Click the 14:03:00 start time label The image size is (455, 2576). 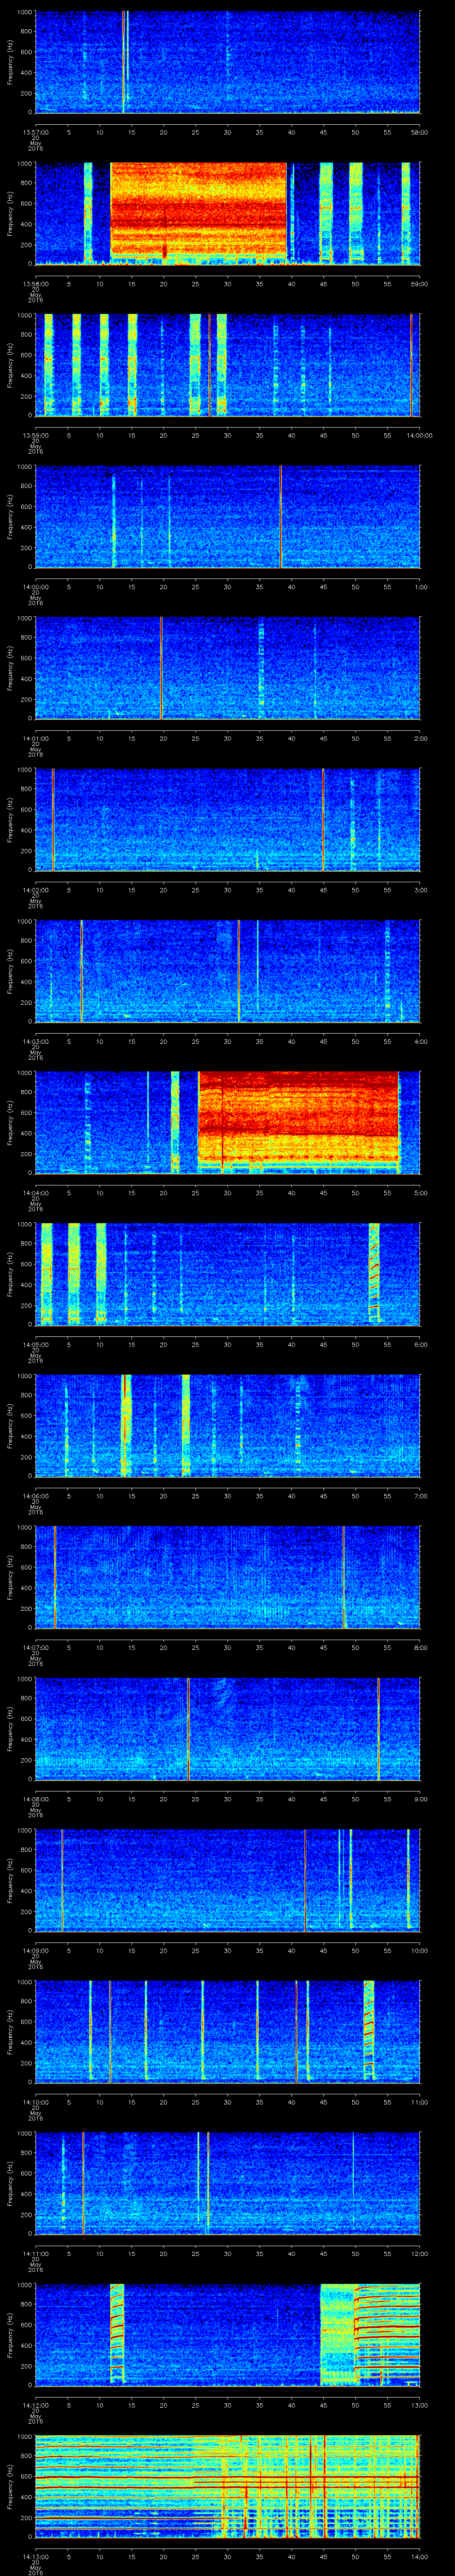[x=35, y=1041]
